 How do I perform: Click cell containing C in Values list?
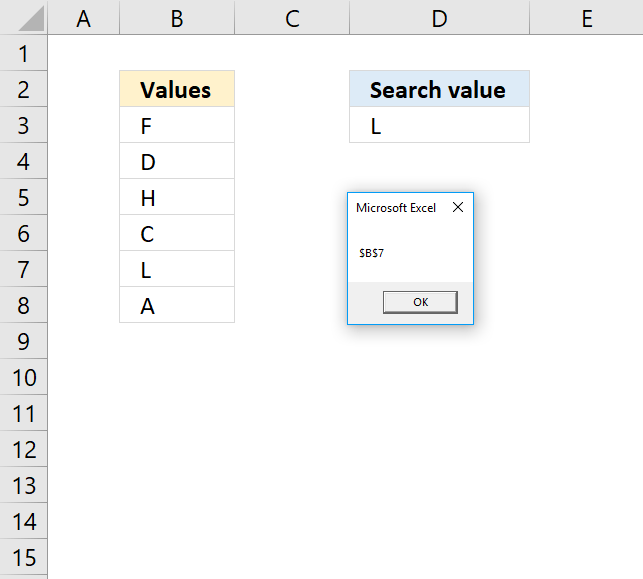[x=176, y=234]
